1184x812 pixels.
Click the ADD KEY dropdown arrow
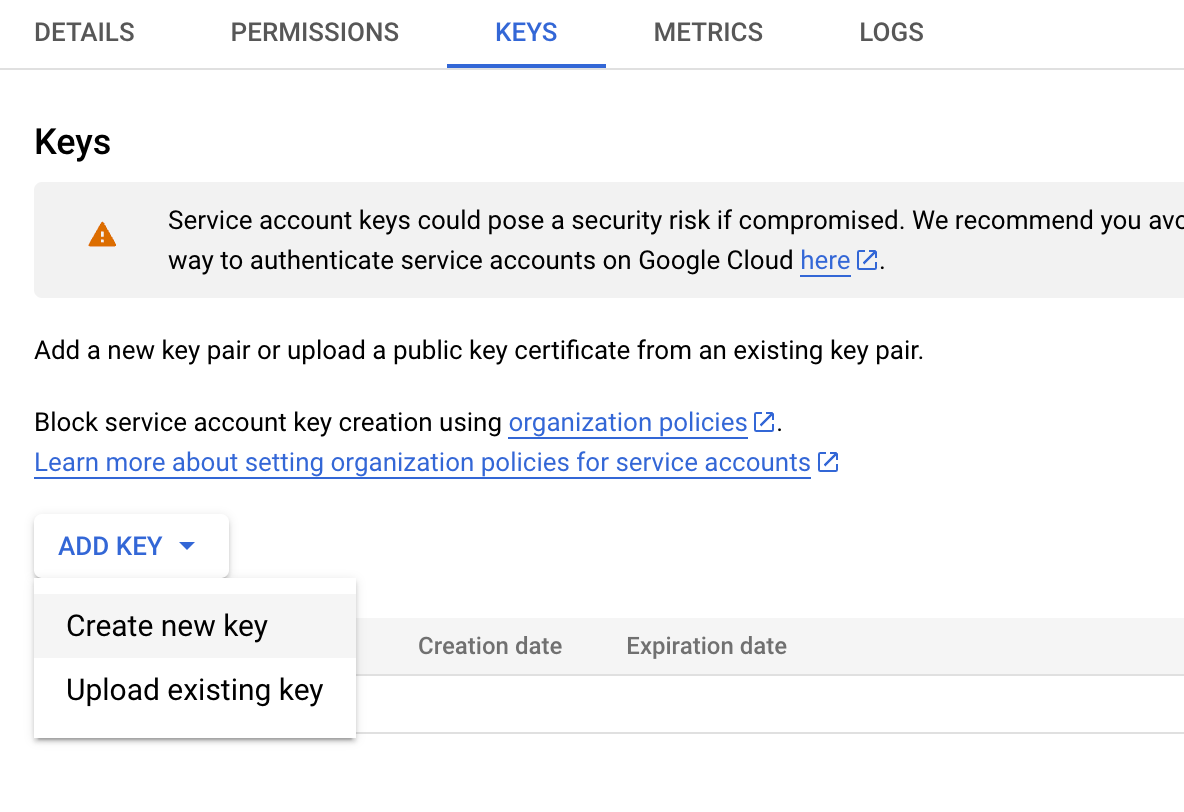187,546
